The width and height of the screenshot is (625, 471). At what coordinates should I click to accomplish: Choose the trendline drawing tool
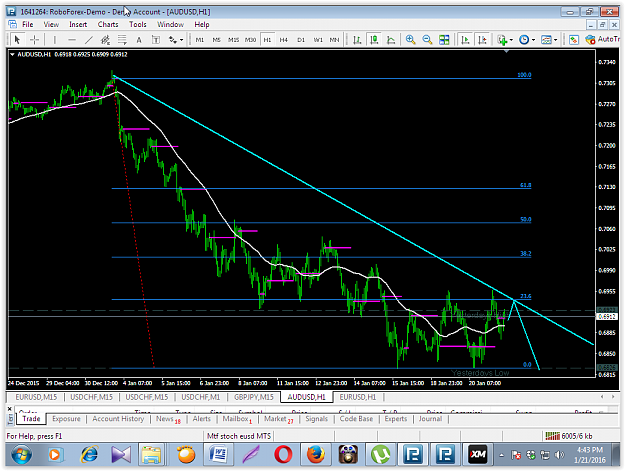(88, 39)
